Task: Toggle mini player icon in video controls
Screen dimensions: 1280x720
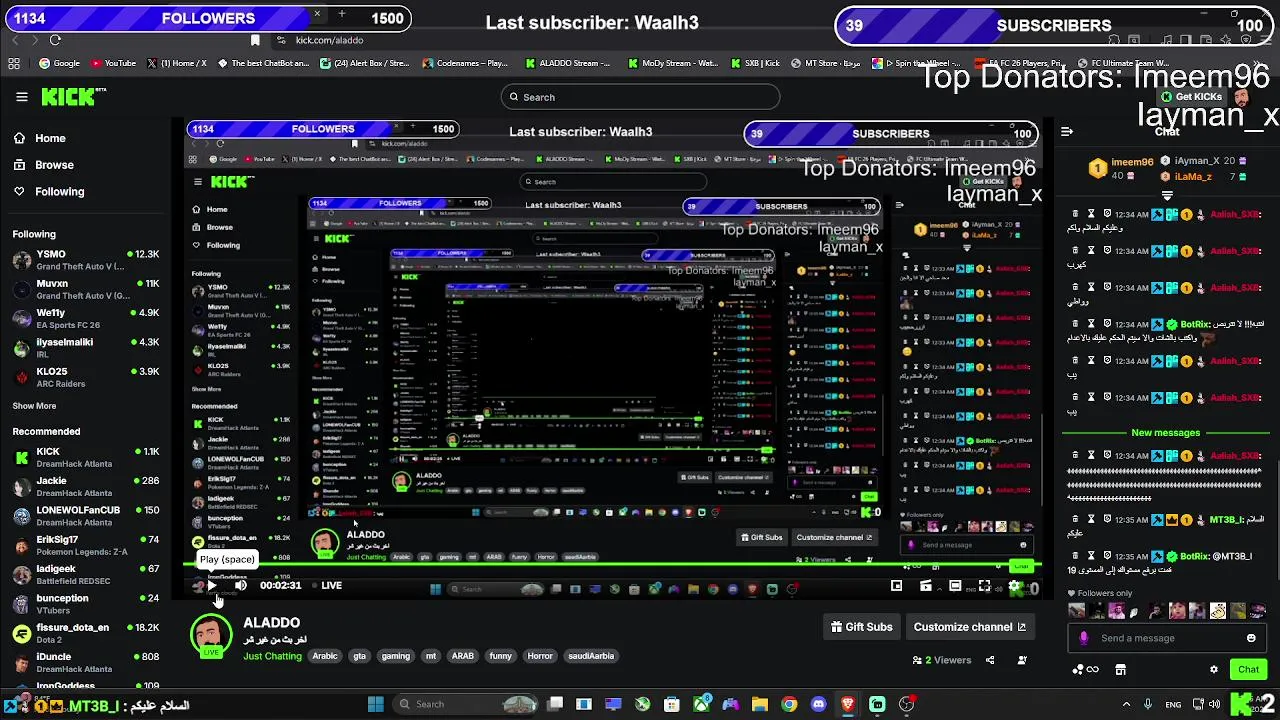Action: click(x=896, y=586)
